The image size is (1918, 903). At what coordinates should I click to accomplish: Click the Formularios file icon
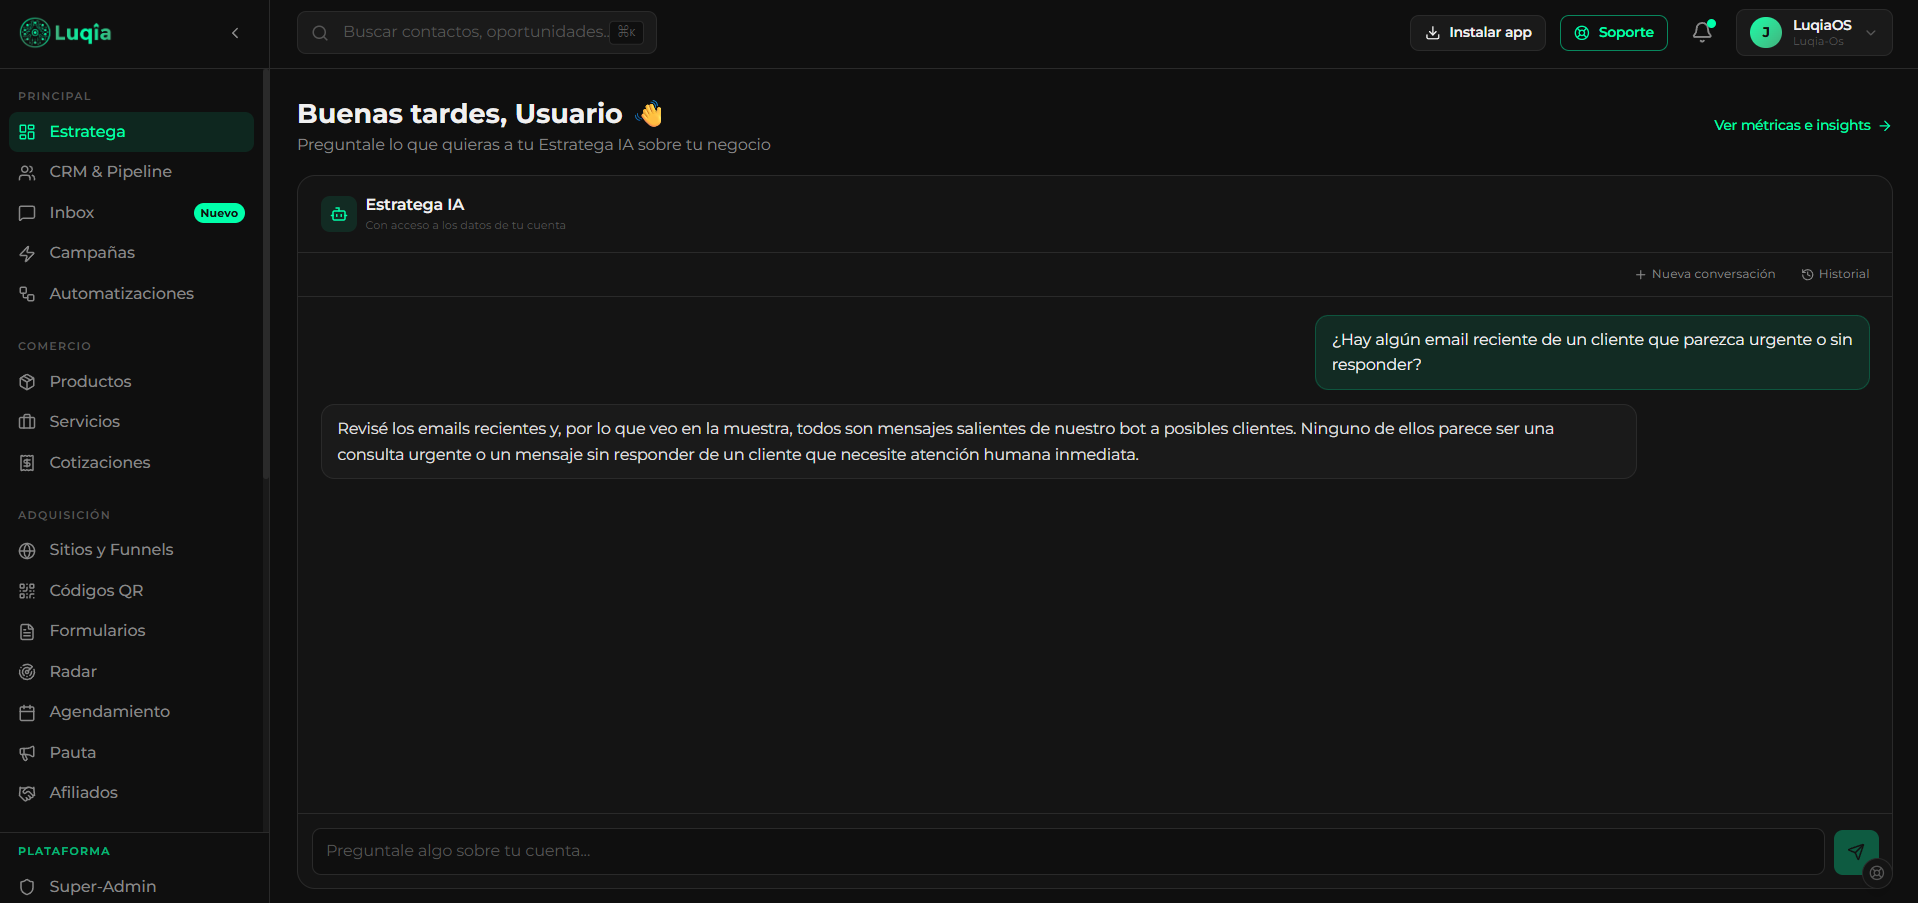(x=27, y=631)
